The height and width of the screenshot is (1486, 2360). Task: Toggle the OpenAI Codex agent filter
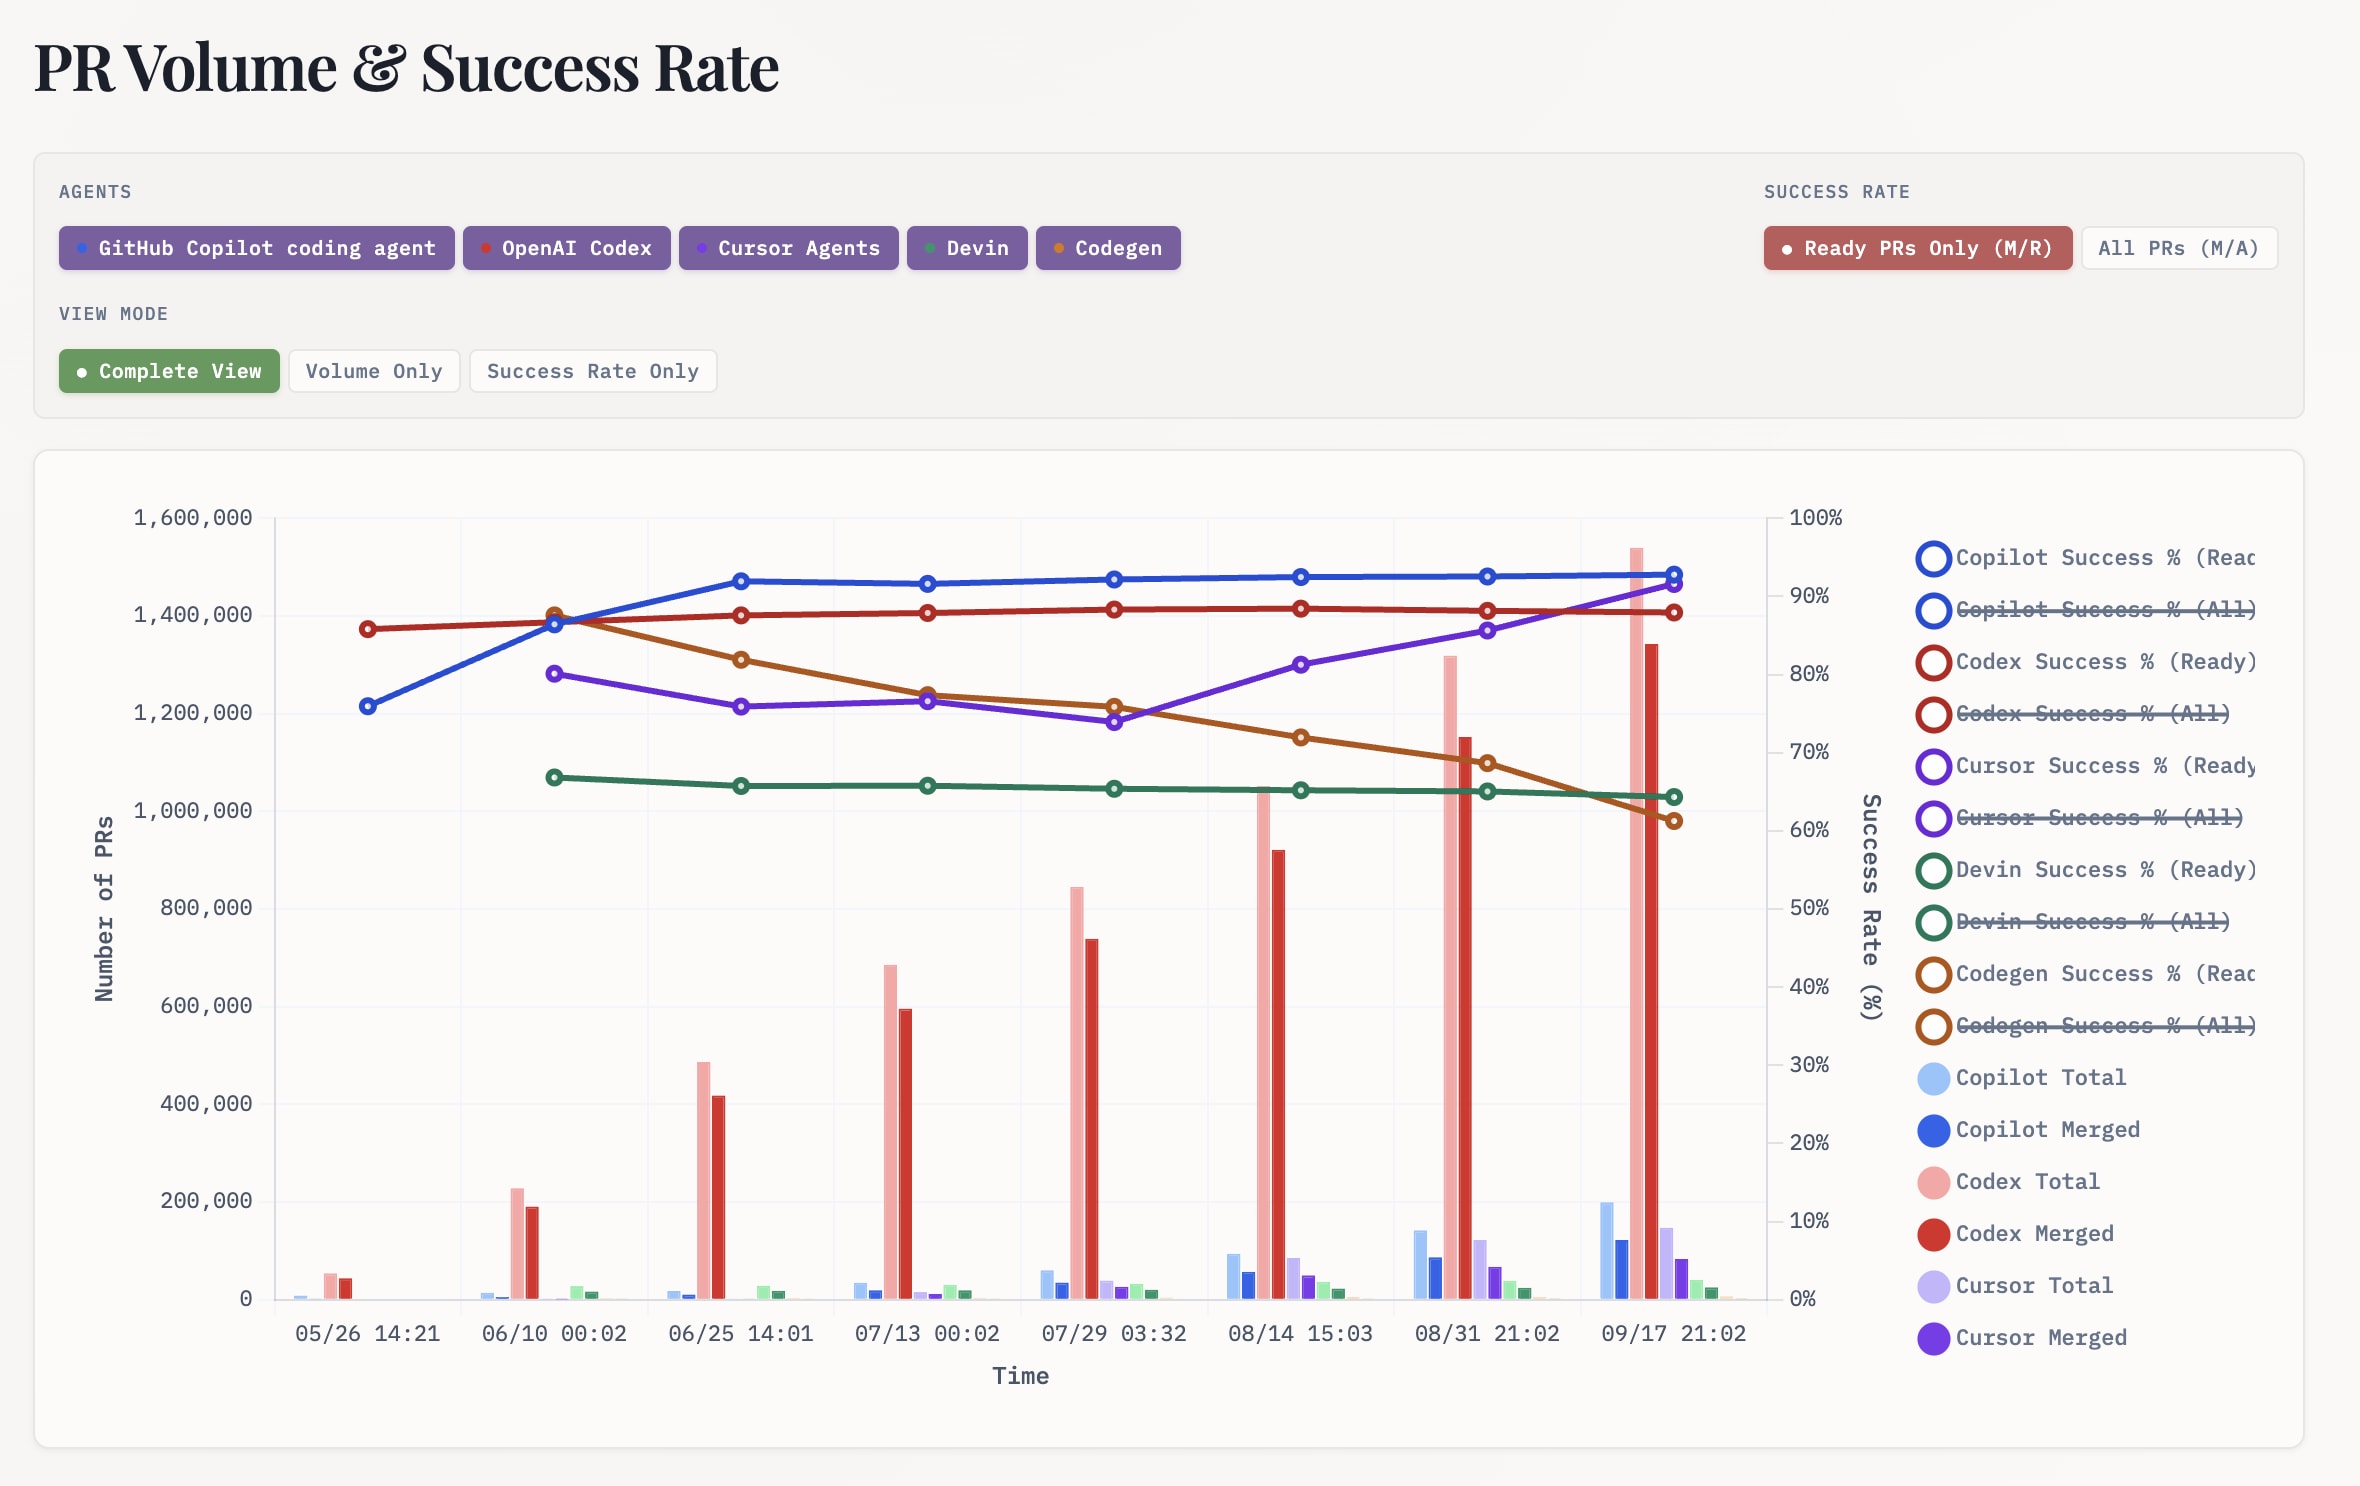[x=566, y=248]
